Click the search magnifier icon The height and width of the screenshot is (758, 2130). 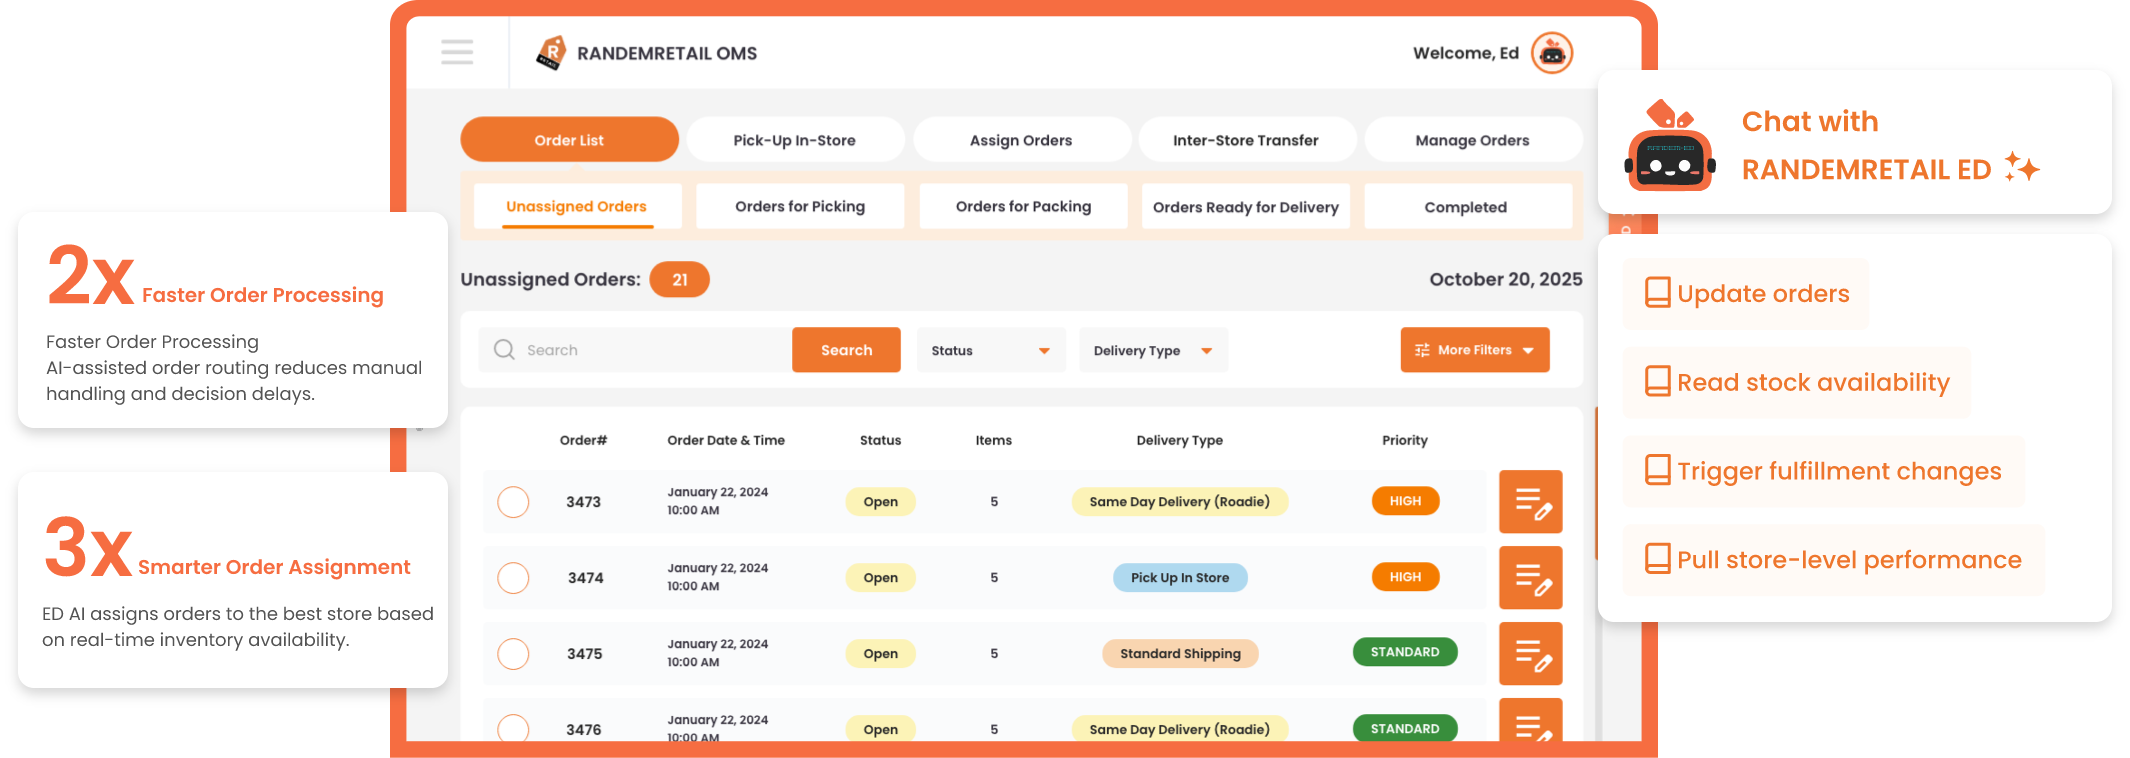tap(505, 350)
